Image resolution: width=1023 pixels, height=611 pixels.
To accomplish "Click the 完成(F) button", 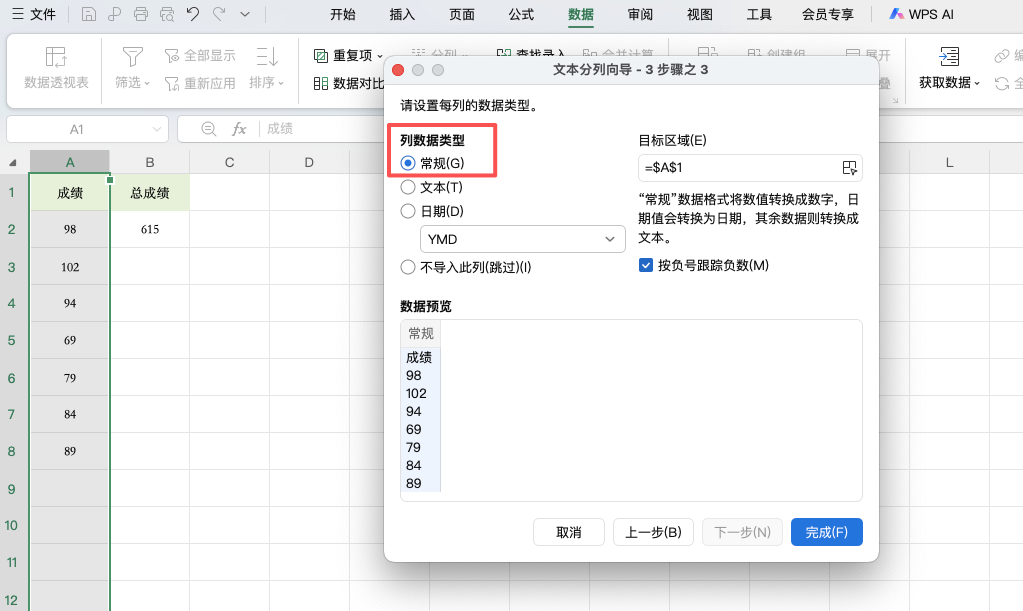I will [827, 532].
